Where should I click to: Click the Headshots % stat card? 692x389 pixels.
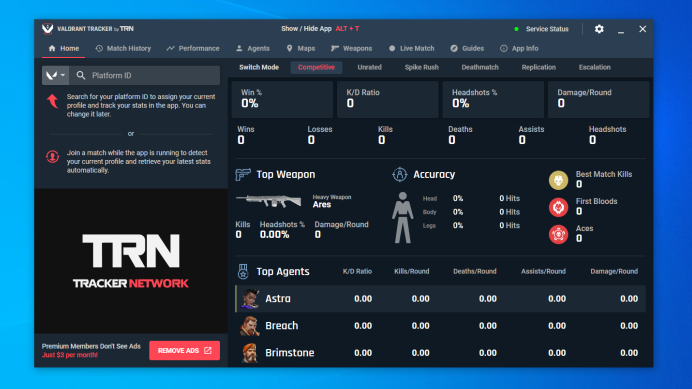click(493, 99)
